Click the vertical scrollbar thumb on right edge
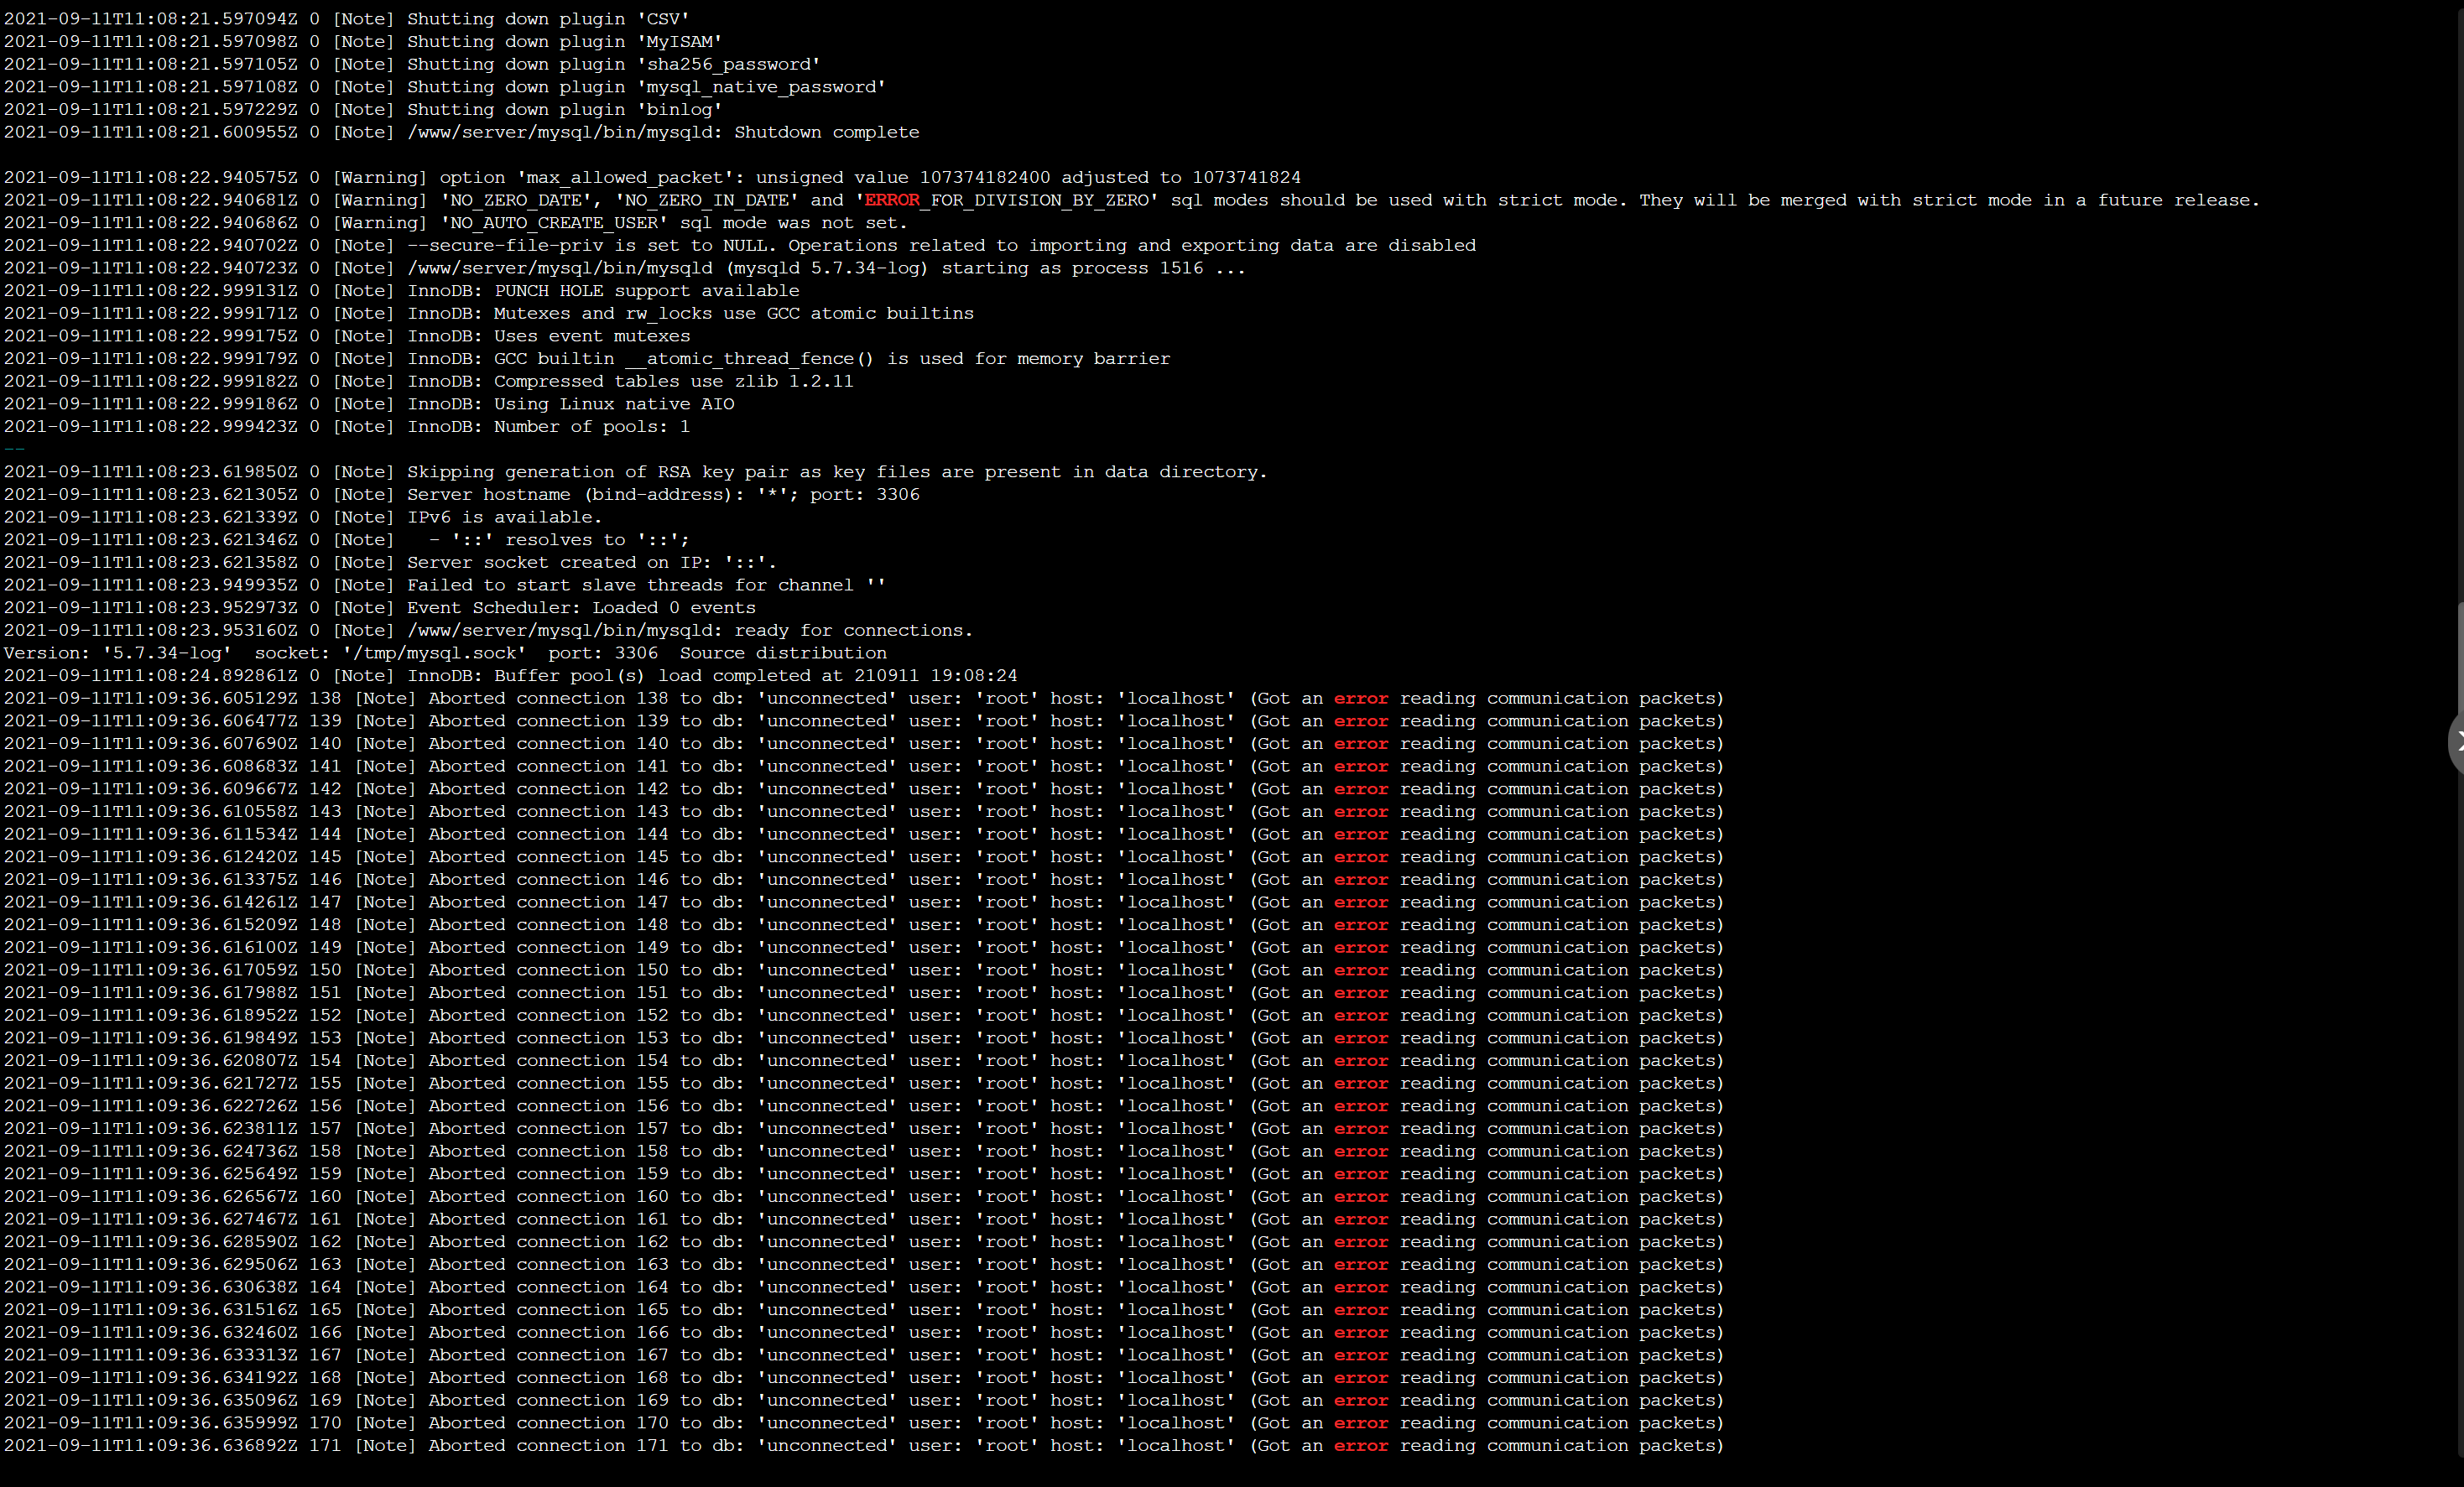This screenshot has height=1487, width=2464. [x=2460, y=660]
